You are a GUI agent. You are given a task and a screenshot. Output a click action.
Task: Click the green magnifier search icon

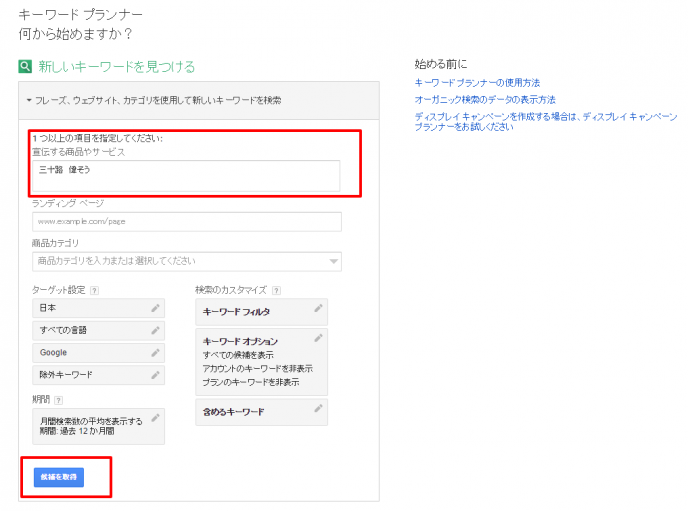[25, 67]
